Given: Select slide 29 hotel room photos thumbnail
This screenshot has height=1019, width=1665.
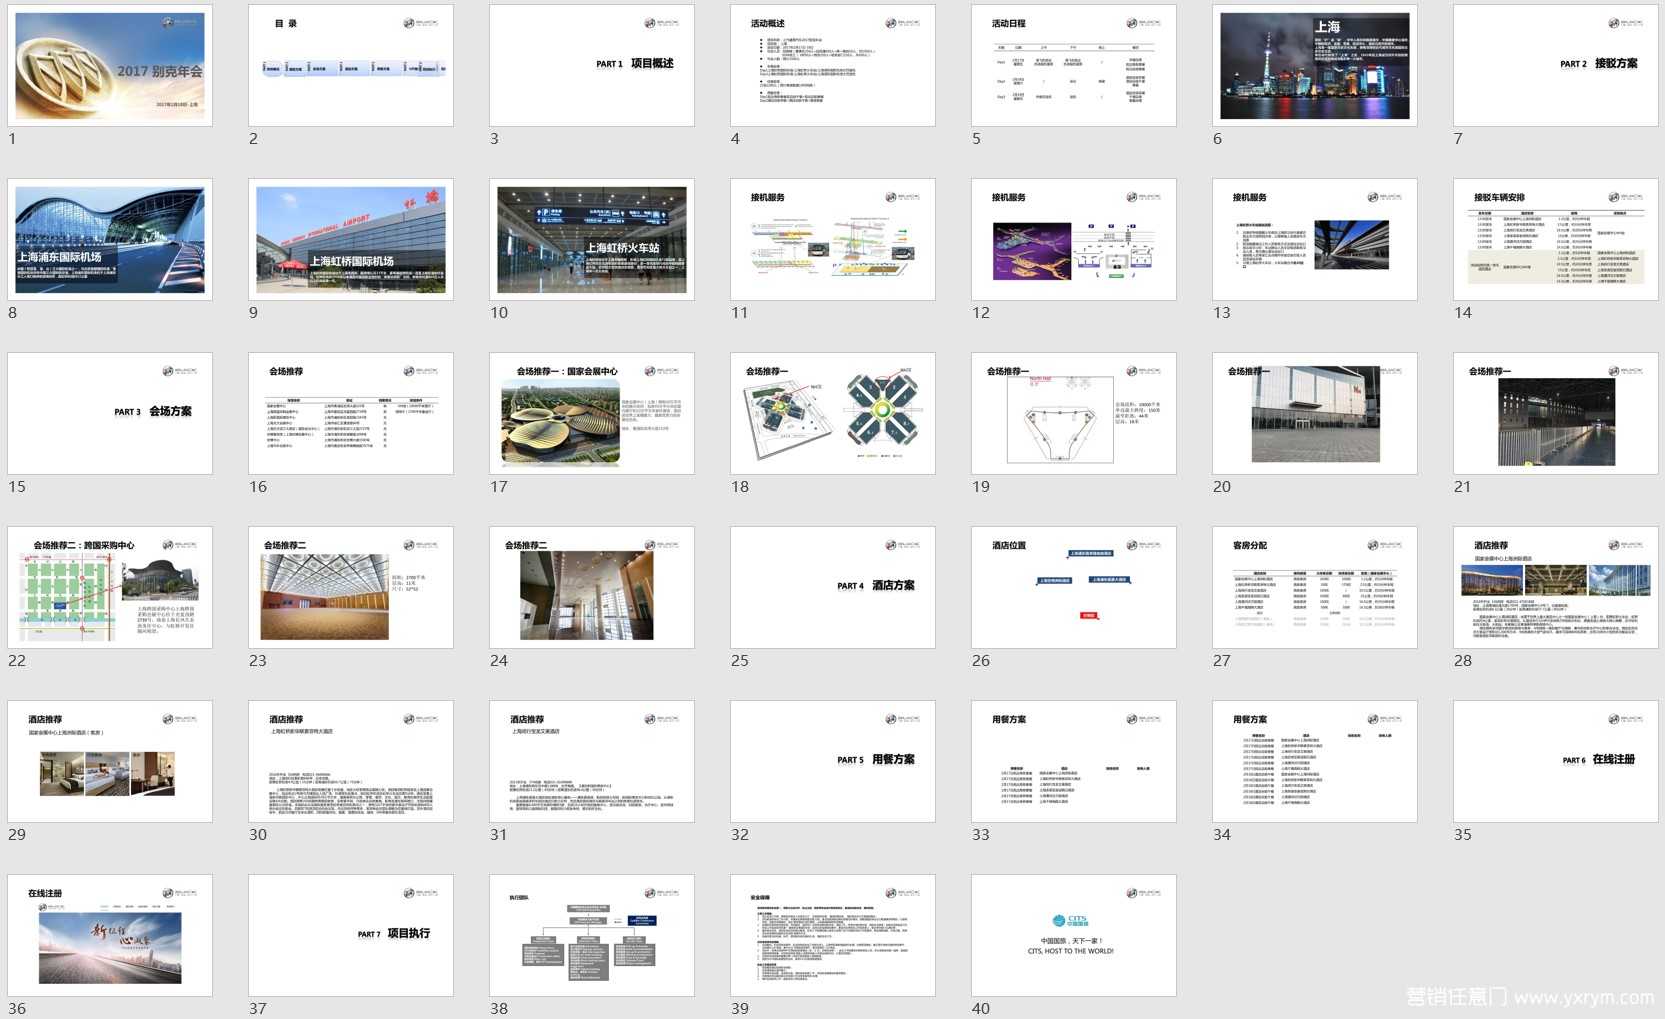Looking at the screenshot, I should pos(110,761).
